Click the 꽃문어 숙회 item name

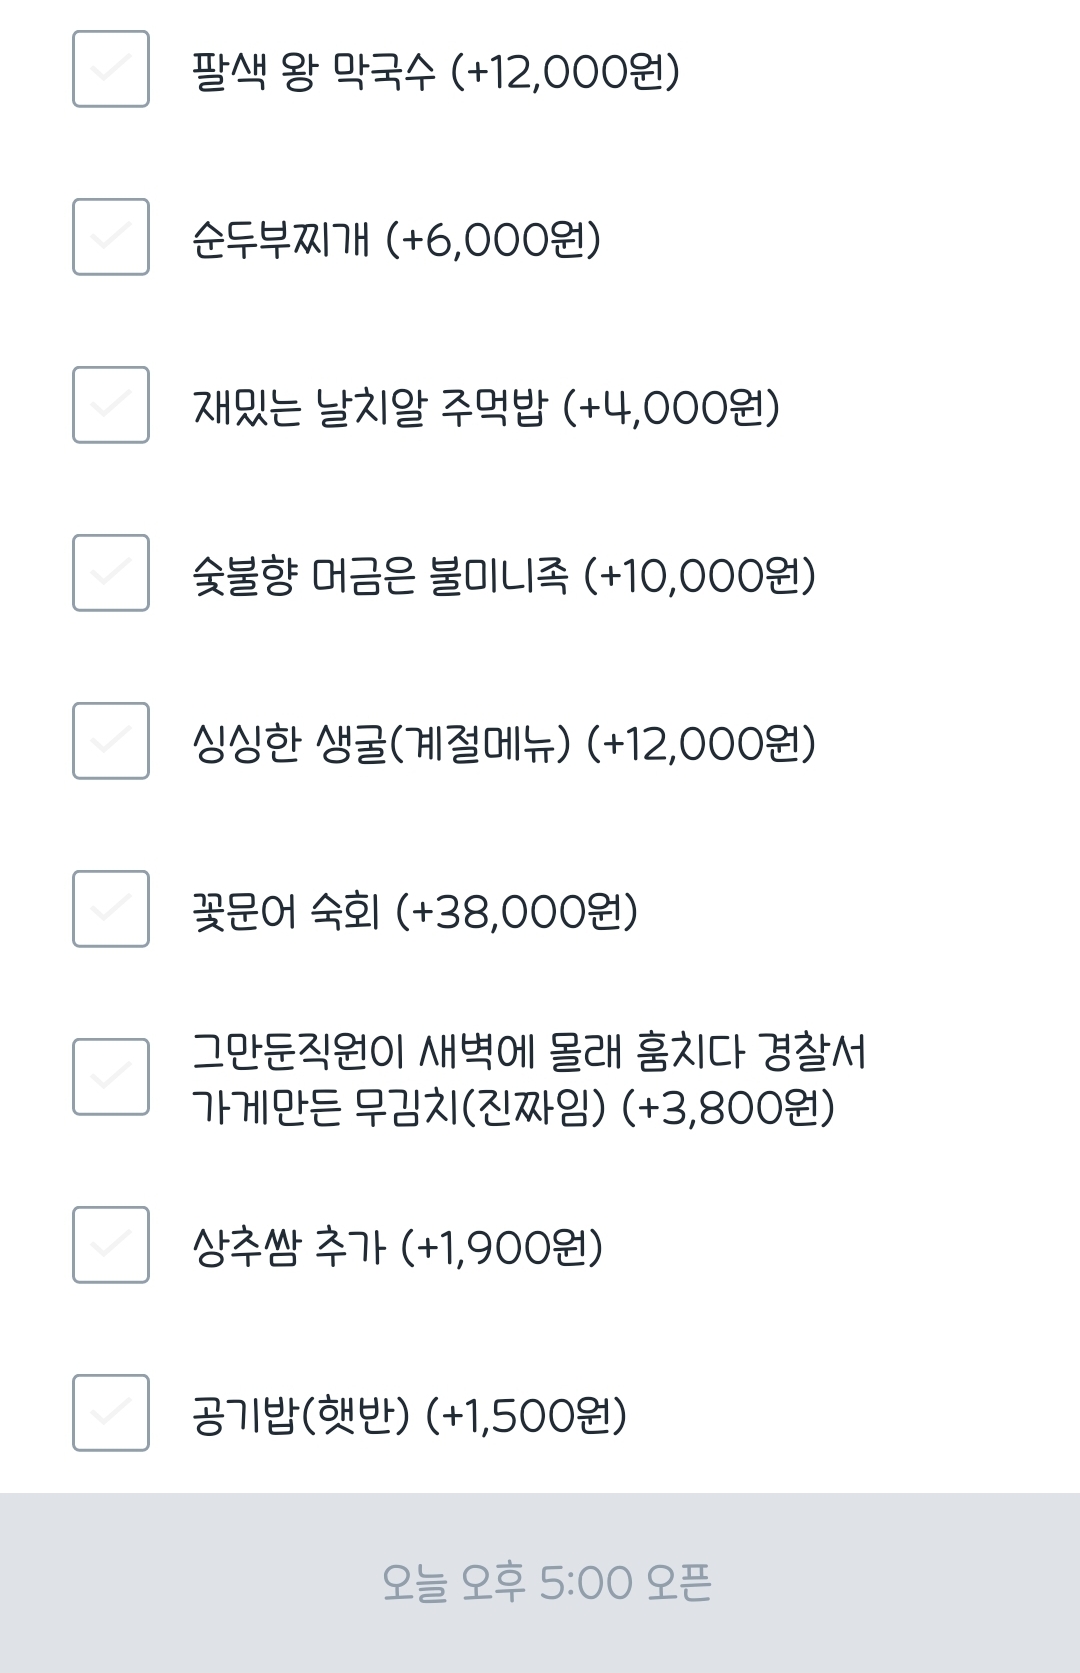(286, 911)
